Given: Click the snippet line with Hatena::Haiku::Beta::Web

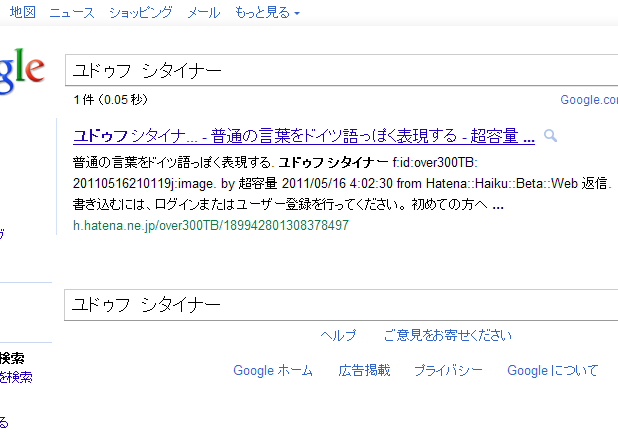Looking at the screenshot, I should [340, 184].
